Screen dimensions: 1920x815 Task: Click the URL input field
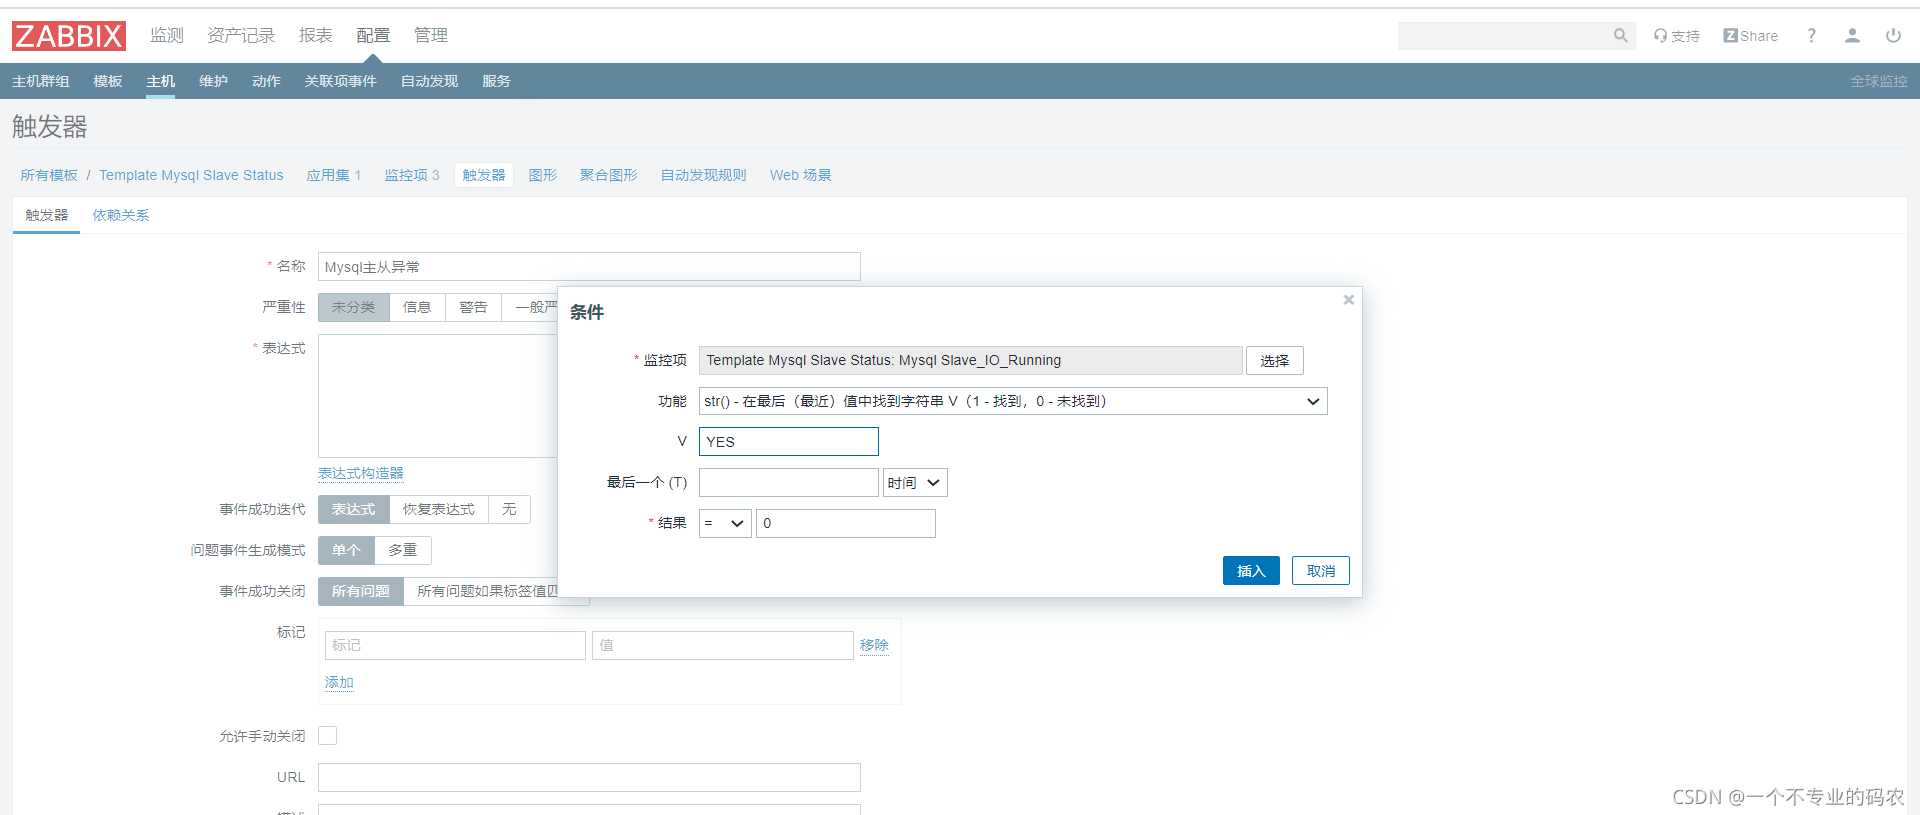coord(589,778)
